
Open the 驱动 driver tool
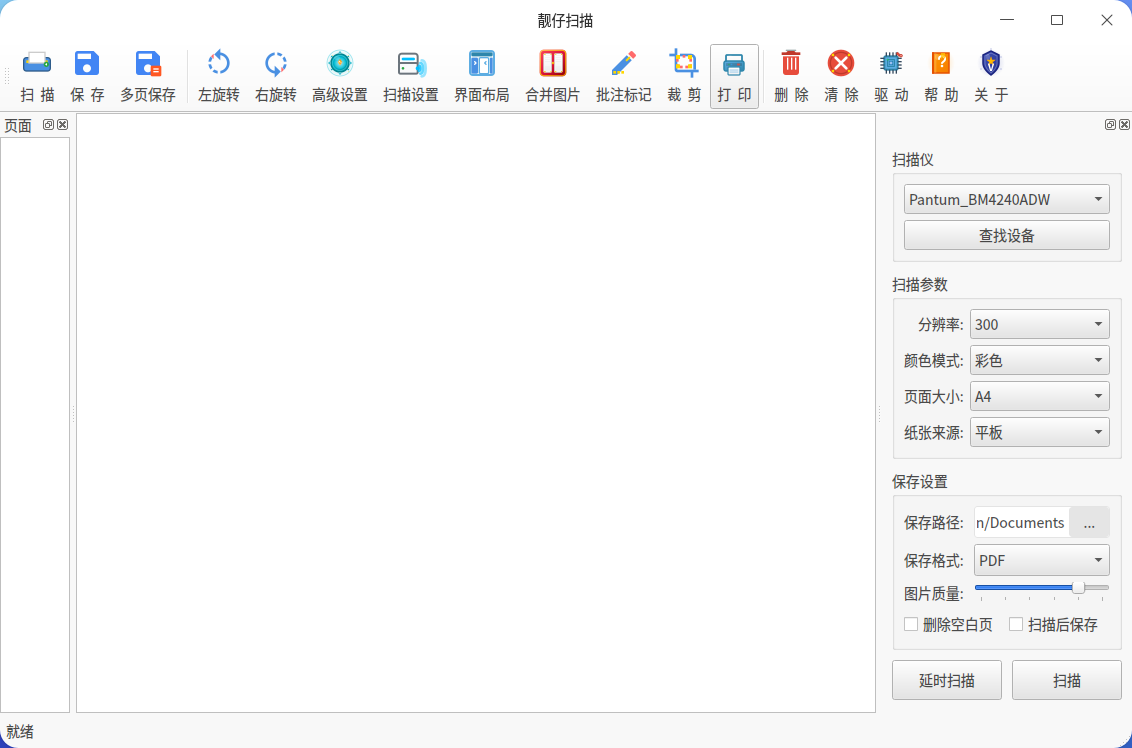891,76
